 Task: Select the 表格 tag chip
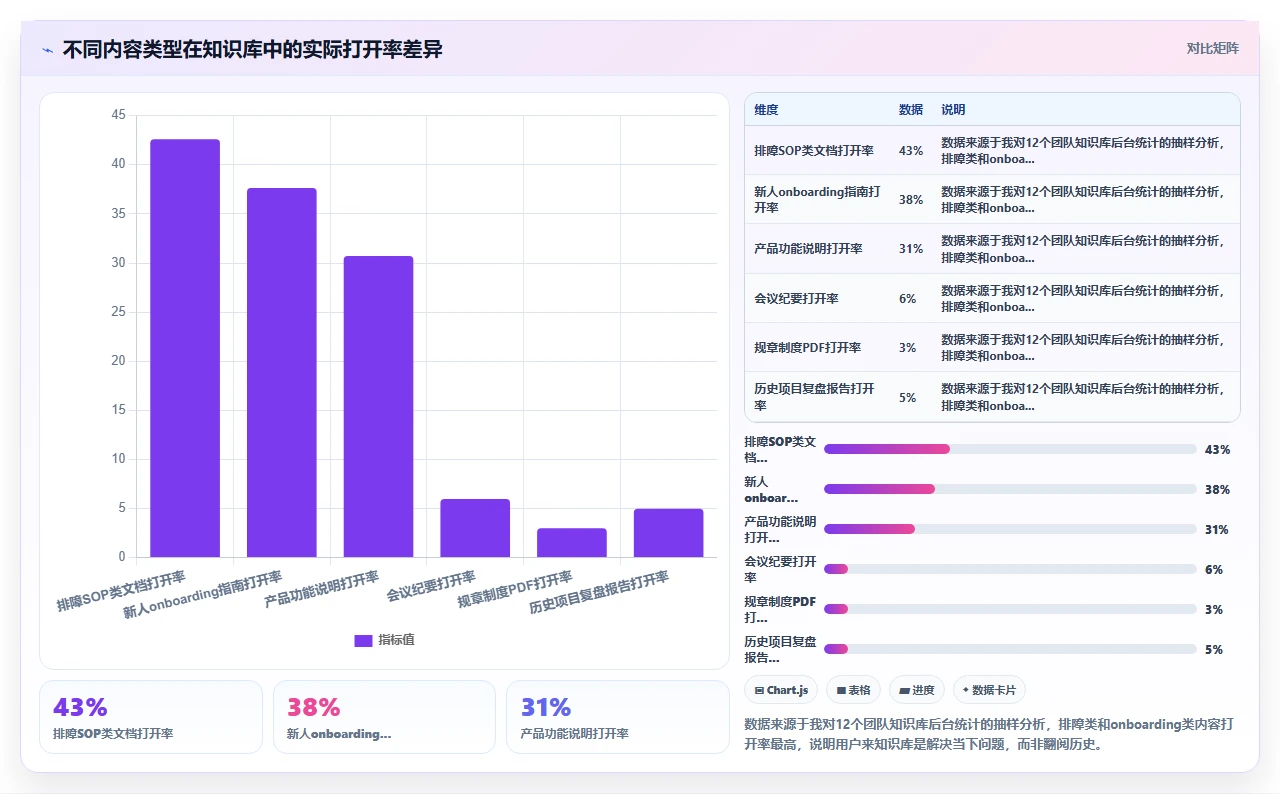[x=853, y=690]
